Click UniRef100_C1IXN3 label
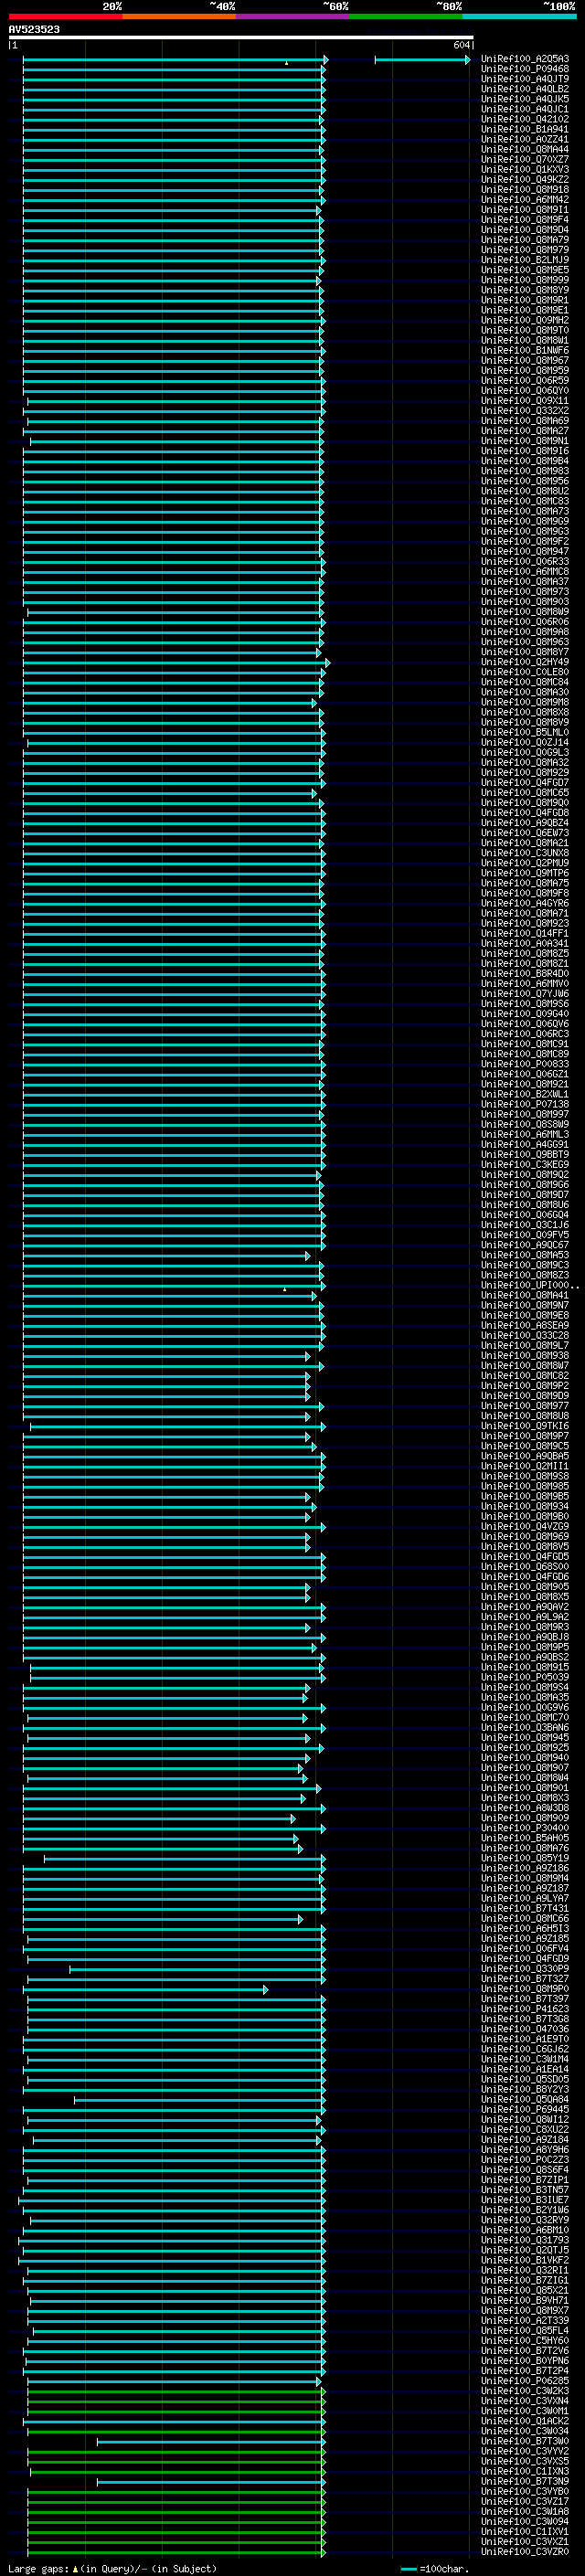 tap(525, 2471)
